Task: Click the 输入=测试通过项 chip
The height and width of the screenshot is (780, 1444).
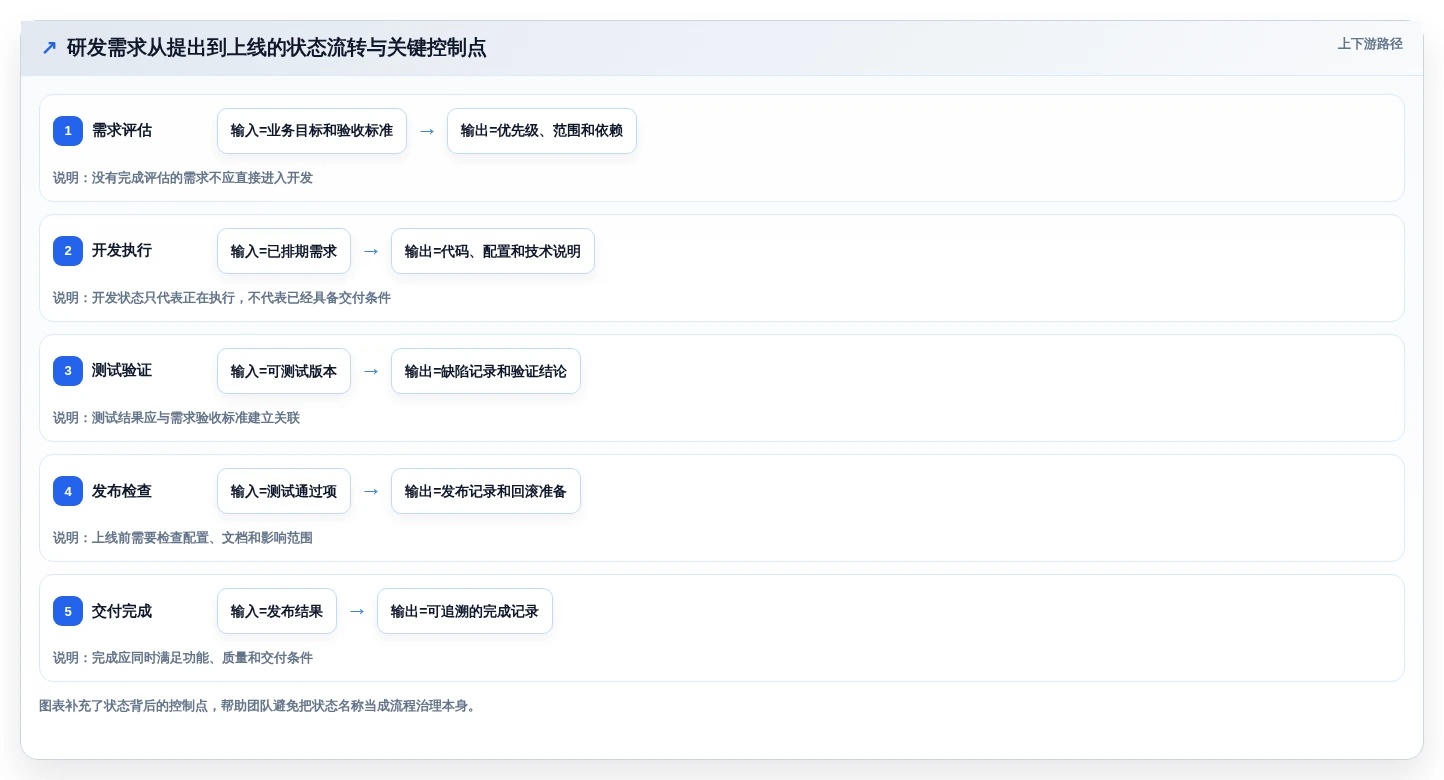Action: [284, 491]
